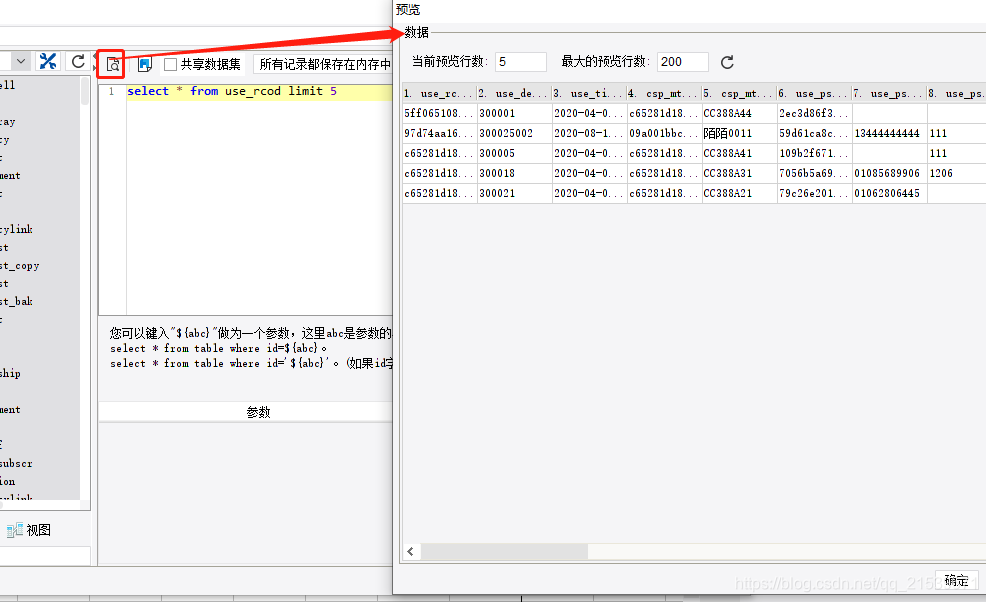
Task: Confirm the preview with the 确定 button
Action: (956, 580)
